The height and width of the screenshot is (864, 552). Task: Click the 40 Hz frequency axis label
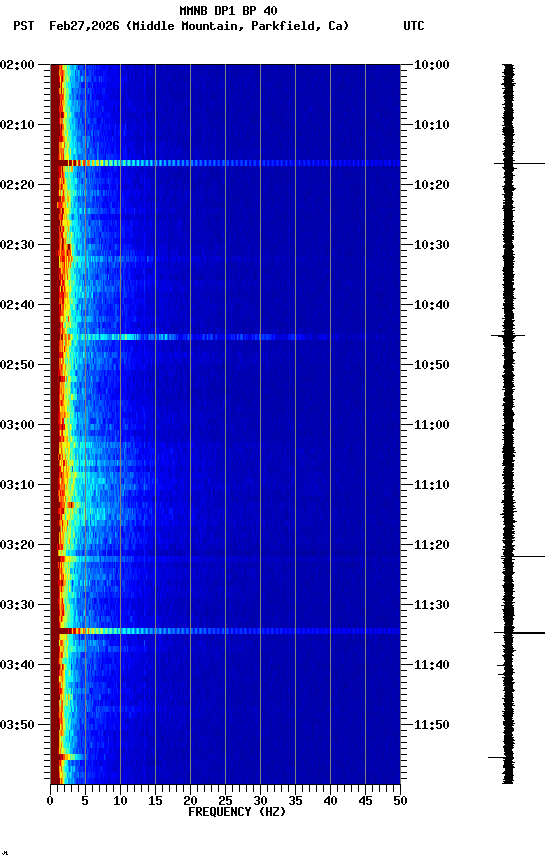[x=330, y=801]
